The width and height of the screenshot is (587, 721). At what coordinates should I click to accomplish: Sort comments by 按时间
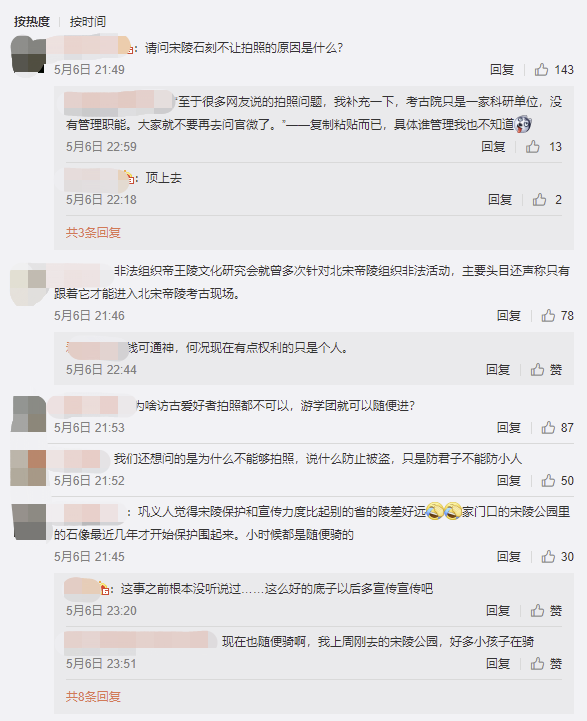point(88,22)
